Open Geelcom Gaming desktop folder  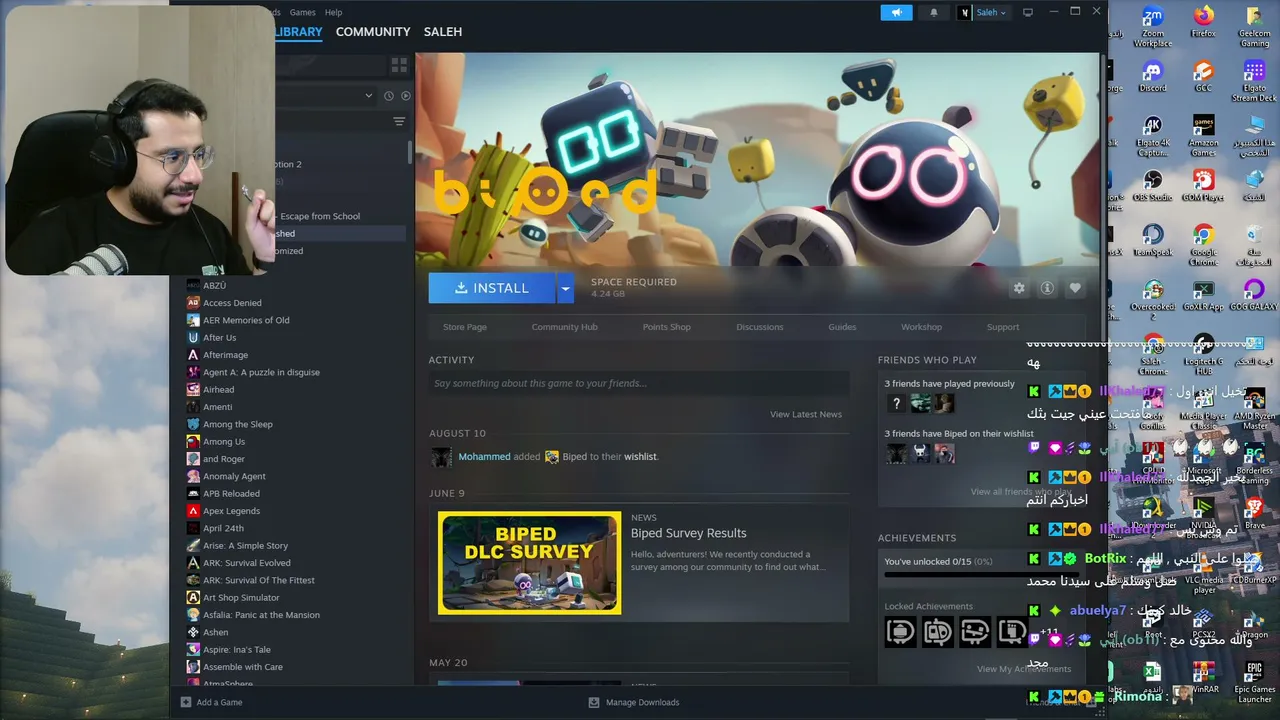tap(1254, 27)
